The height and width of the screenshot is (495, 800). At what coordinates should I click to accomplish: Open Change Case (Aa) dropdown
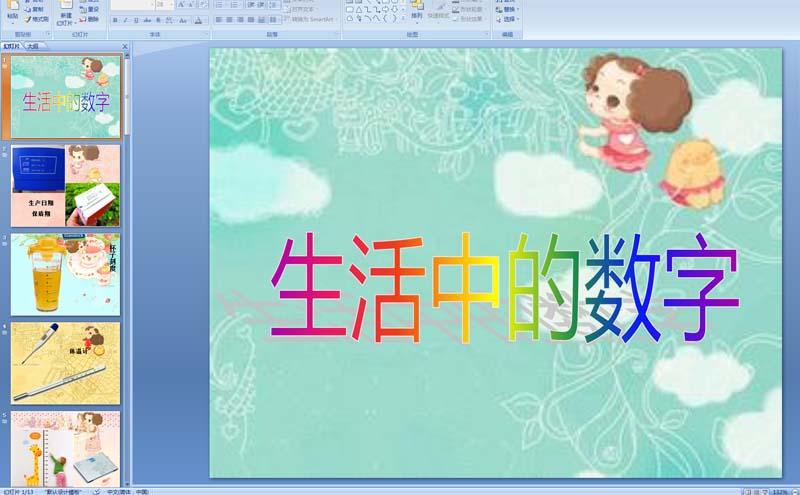coord(184,20)
